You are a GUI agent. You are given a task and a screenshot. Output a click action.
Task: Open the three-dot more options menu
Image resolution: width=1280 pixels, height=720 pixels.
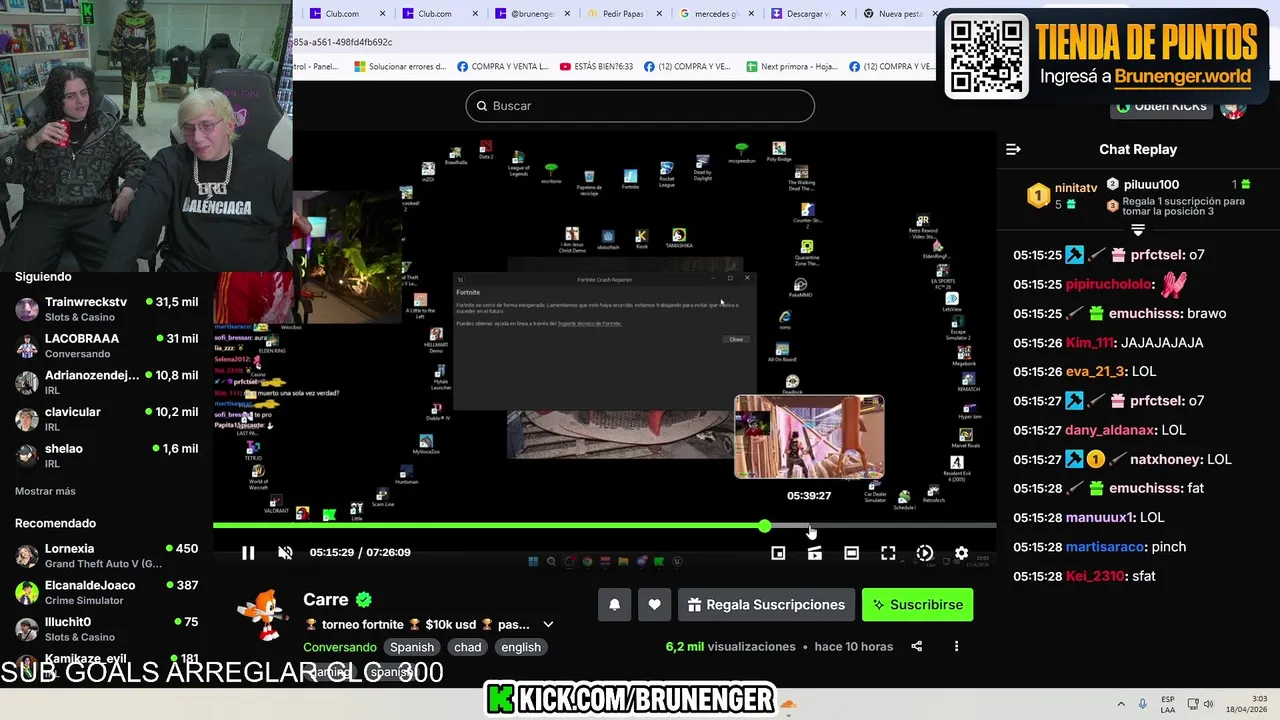tap(956, 647)
